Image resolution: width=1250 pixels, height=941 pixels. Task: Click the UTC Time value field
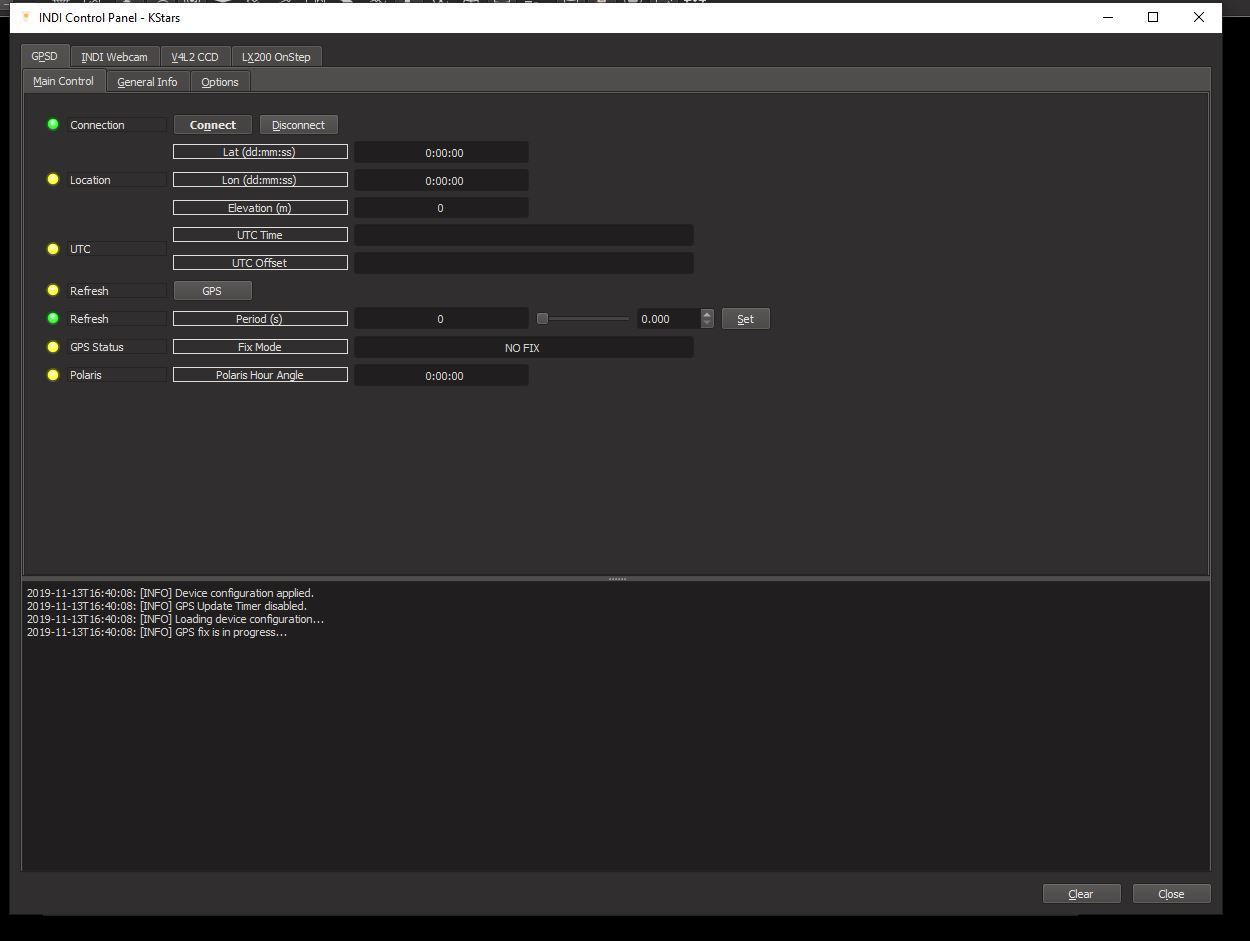click(x=524, y=235)
